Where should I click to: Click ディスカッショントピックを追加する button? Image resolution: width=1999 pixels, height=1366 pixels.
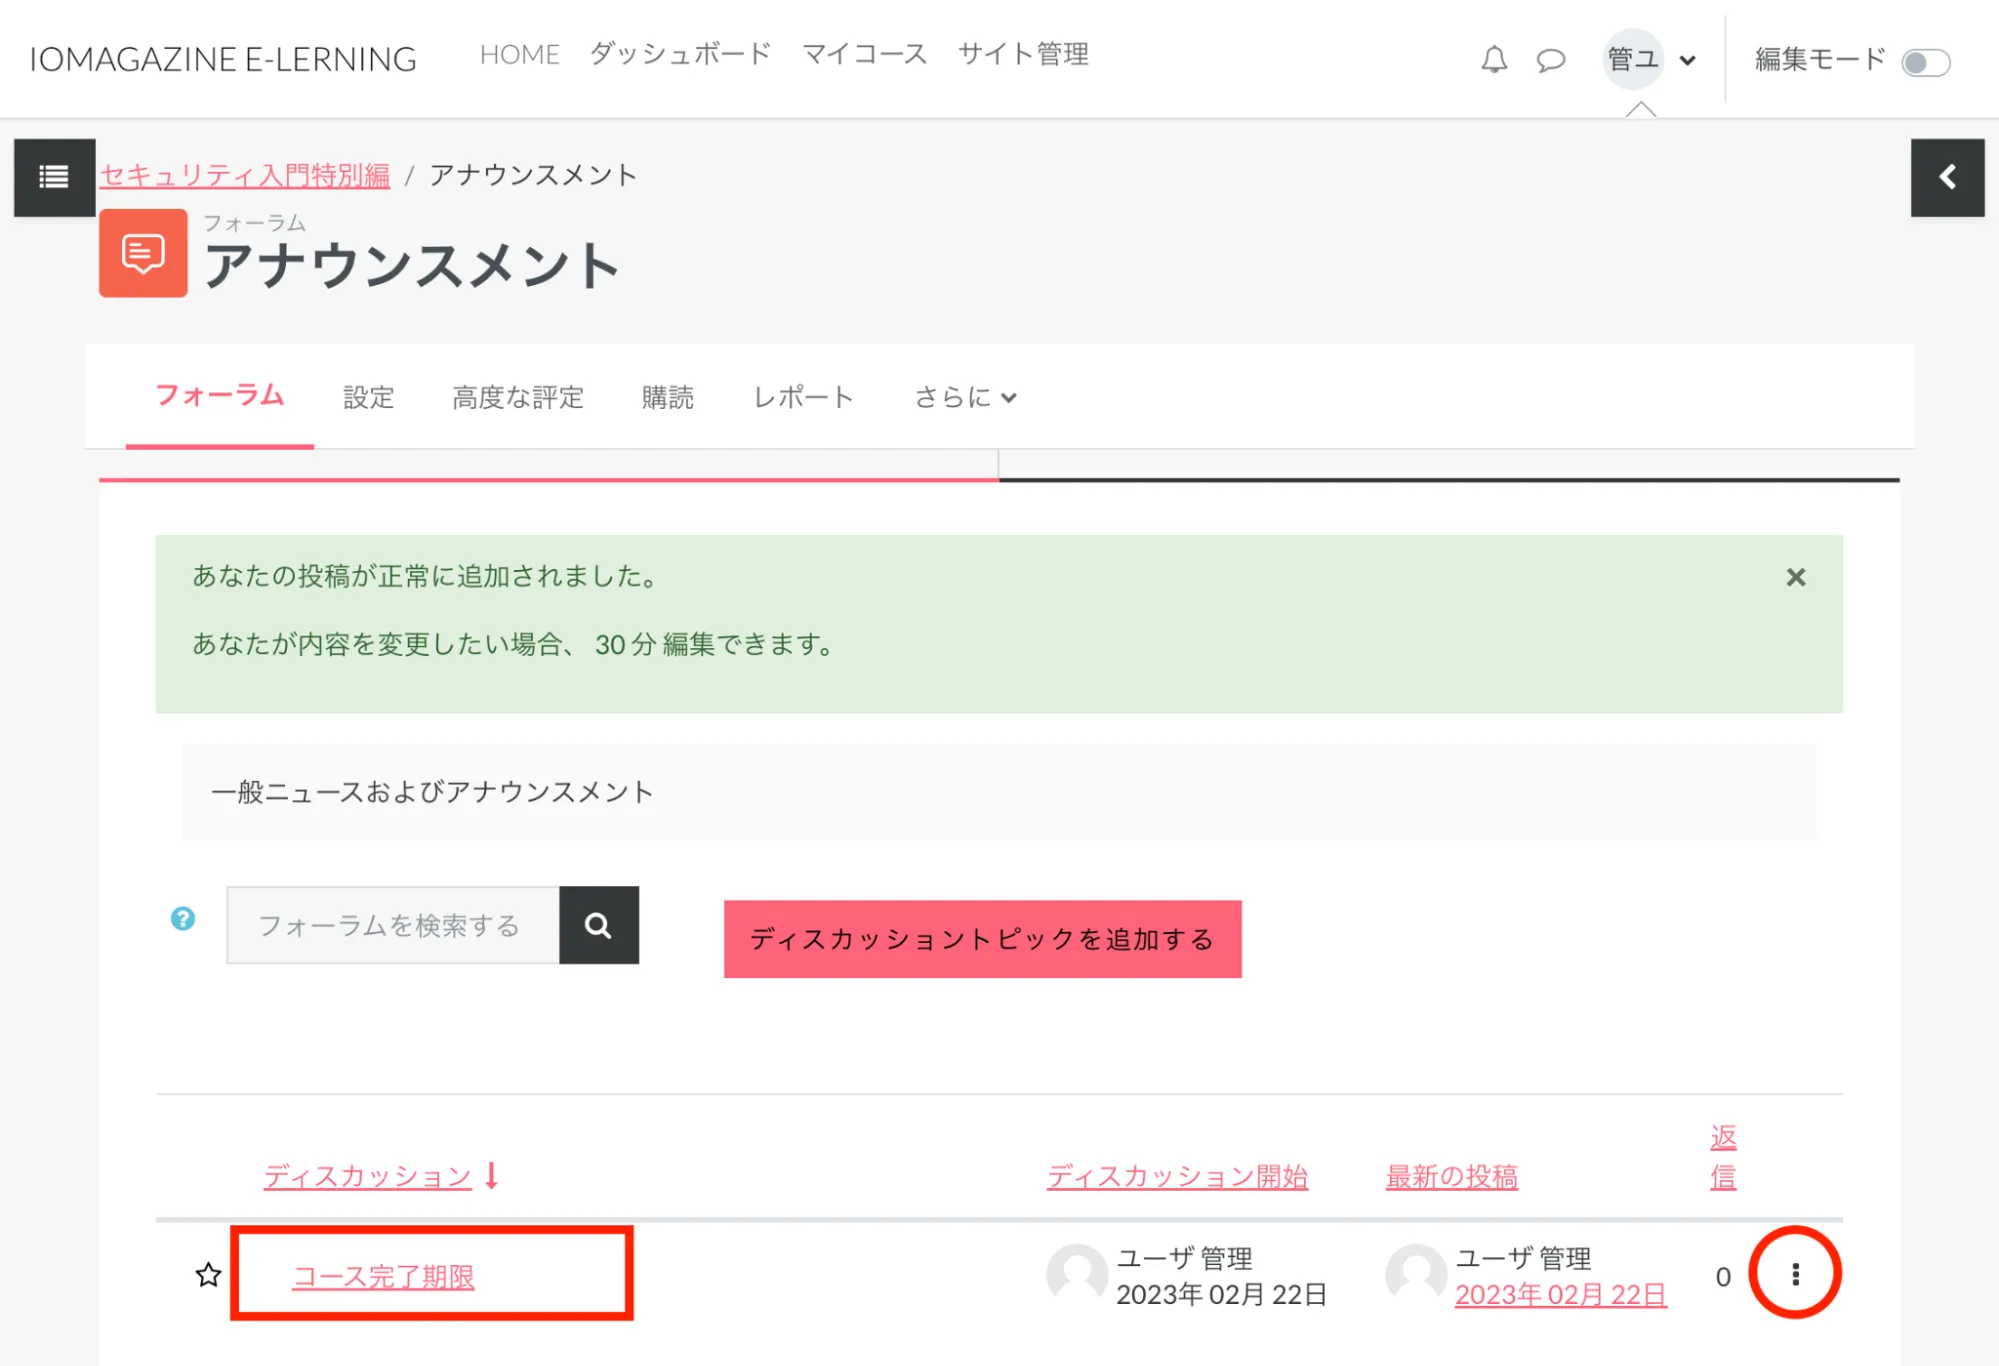(x=982, y=939)
